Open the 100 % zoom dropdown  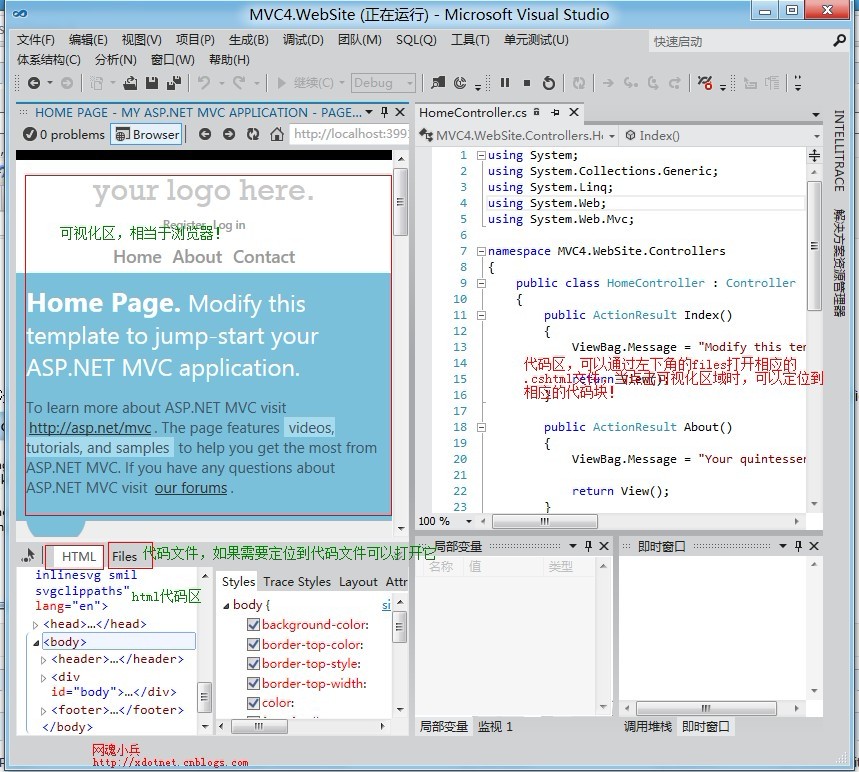coord(468,521)
